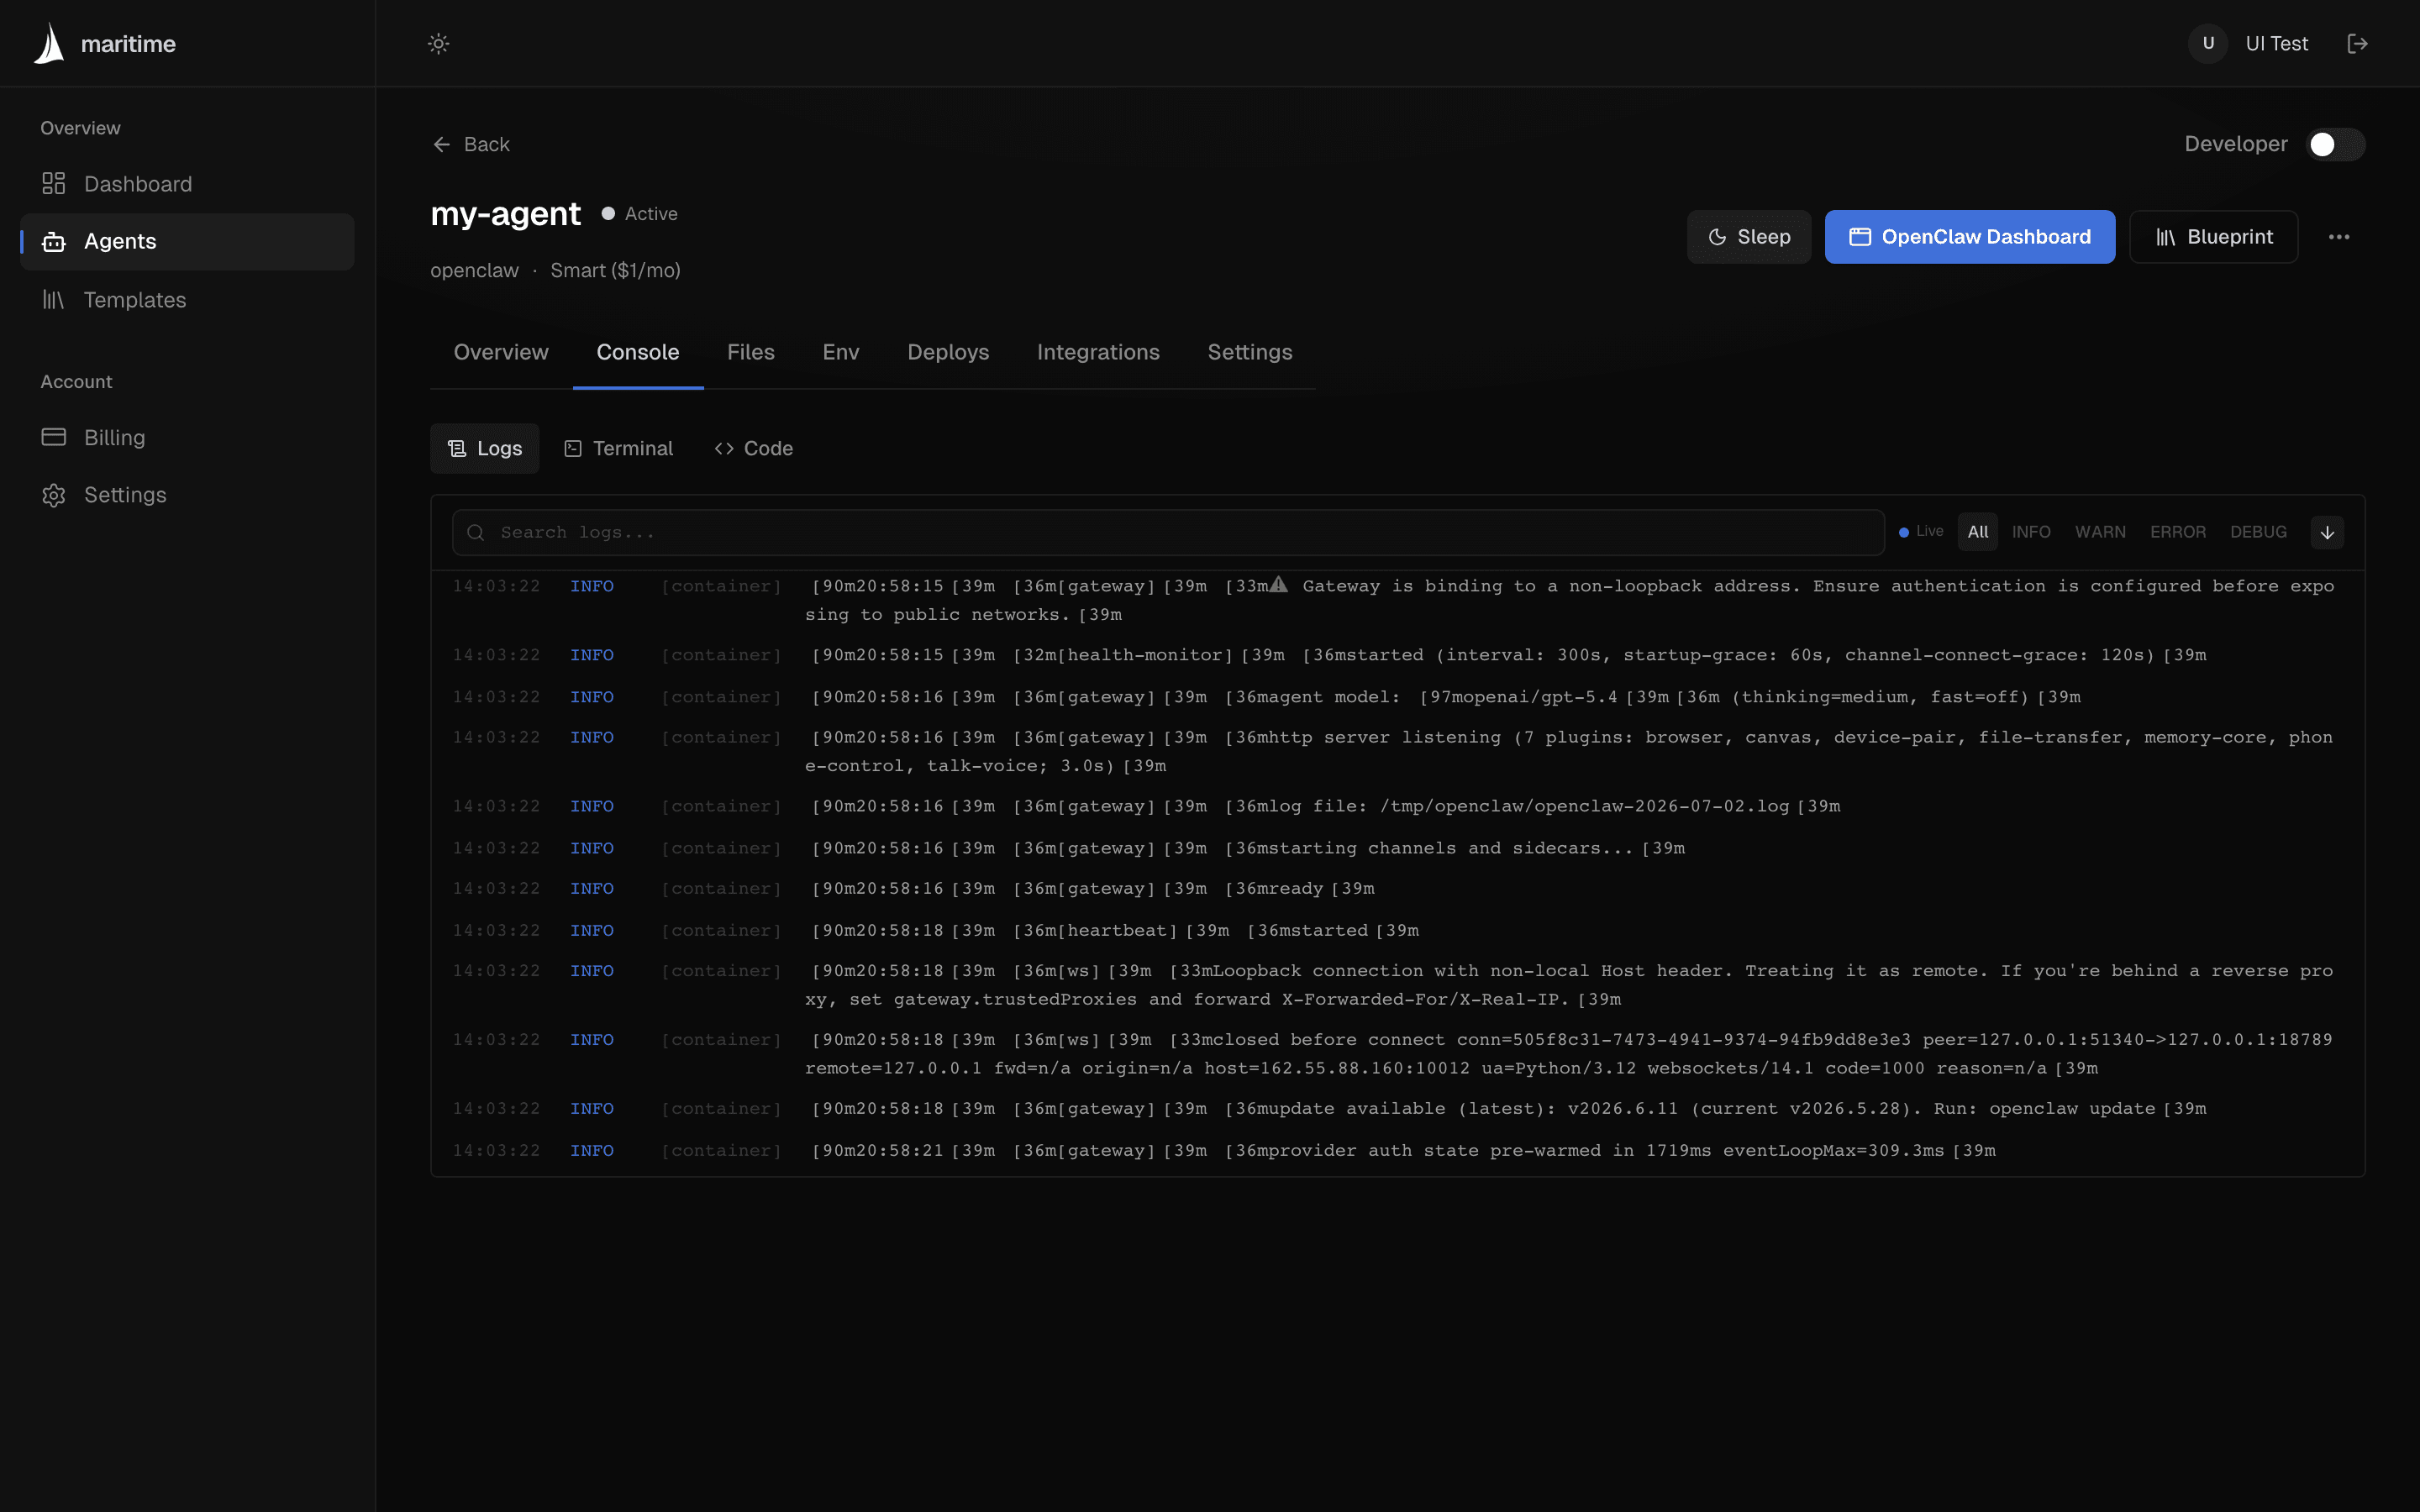2420x1512 pixels.
Task: Switch to the Overview tab
Action: tap(501, 352)
